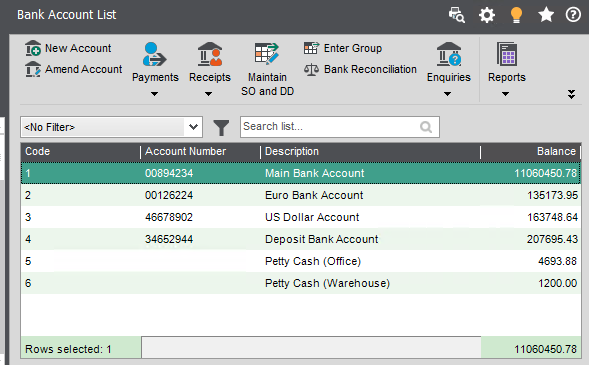
Task: Click the Rows selected: 1 status text
Action: click(x=68, y=349)
